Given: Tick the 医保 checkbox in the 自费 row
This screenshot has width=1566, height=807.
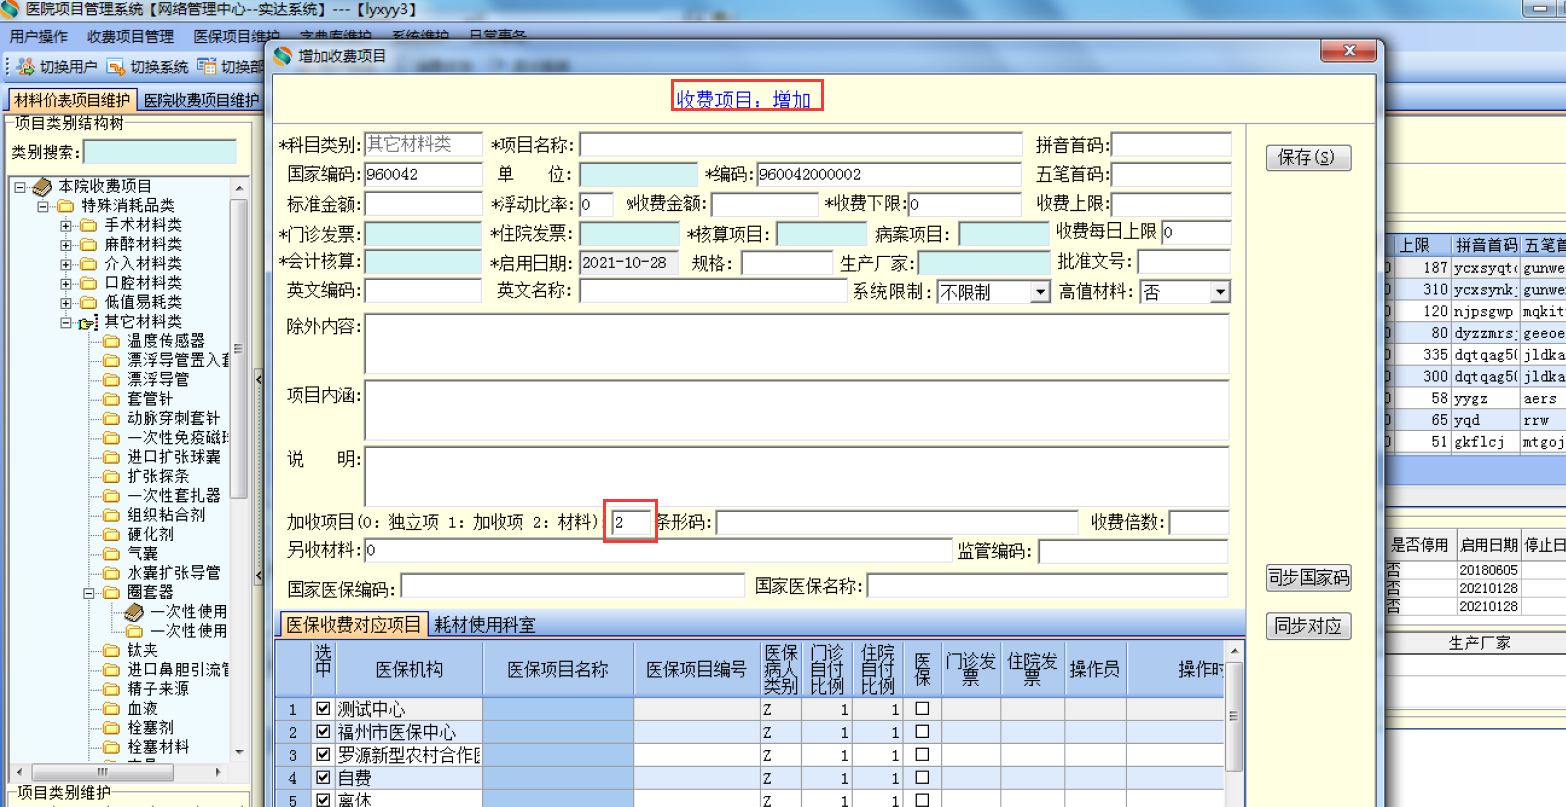Looking at the screenshot, I should click(922, 778).
